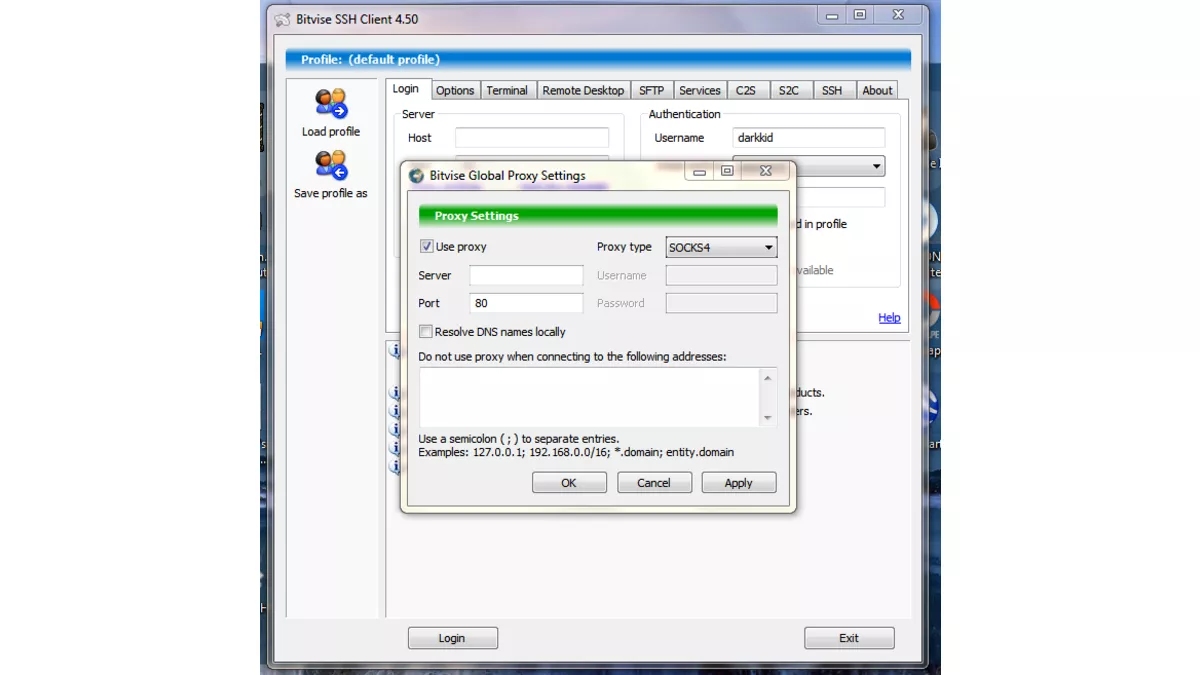
Task: Click the Exit button
Action: tap(849, 637)
